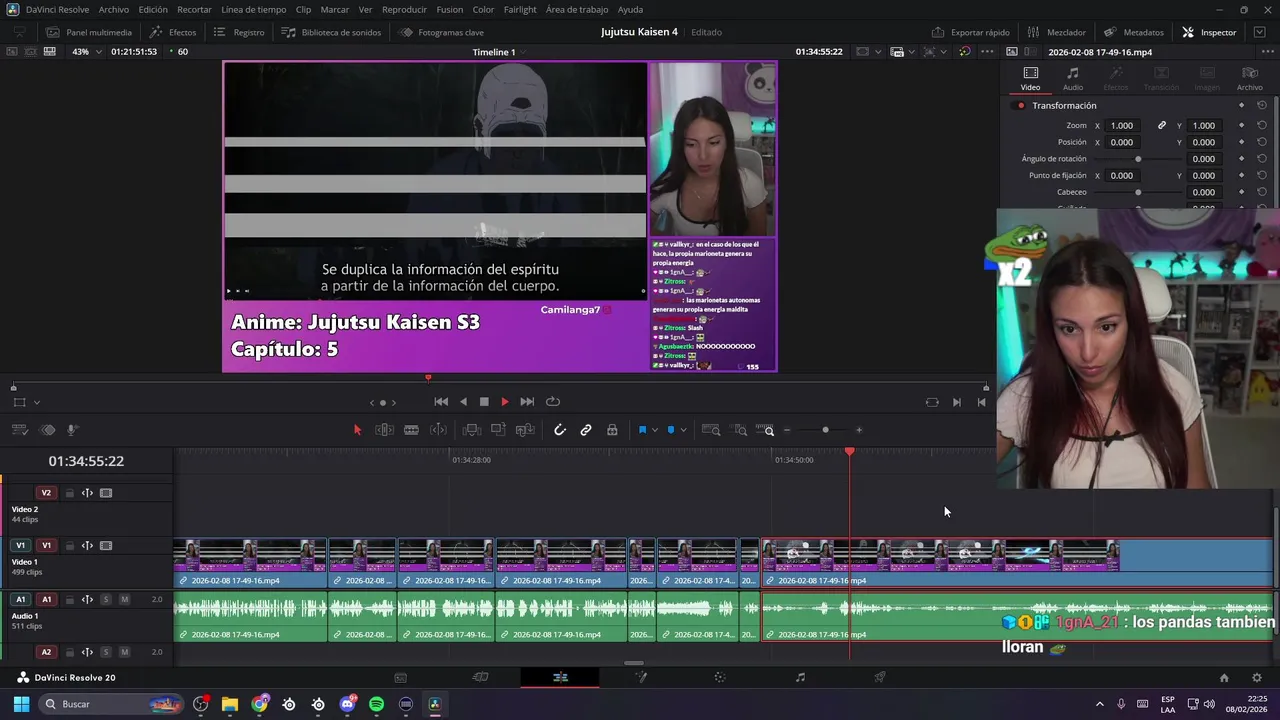
Task: Open the Fairlight menu
Action: 520,9
